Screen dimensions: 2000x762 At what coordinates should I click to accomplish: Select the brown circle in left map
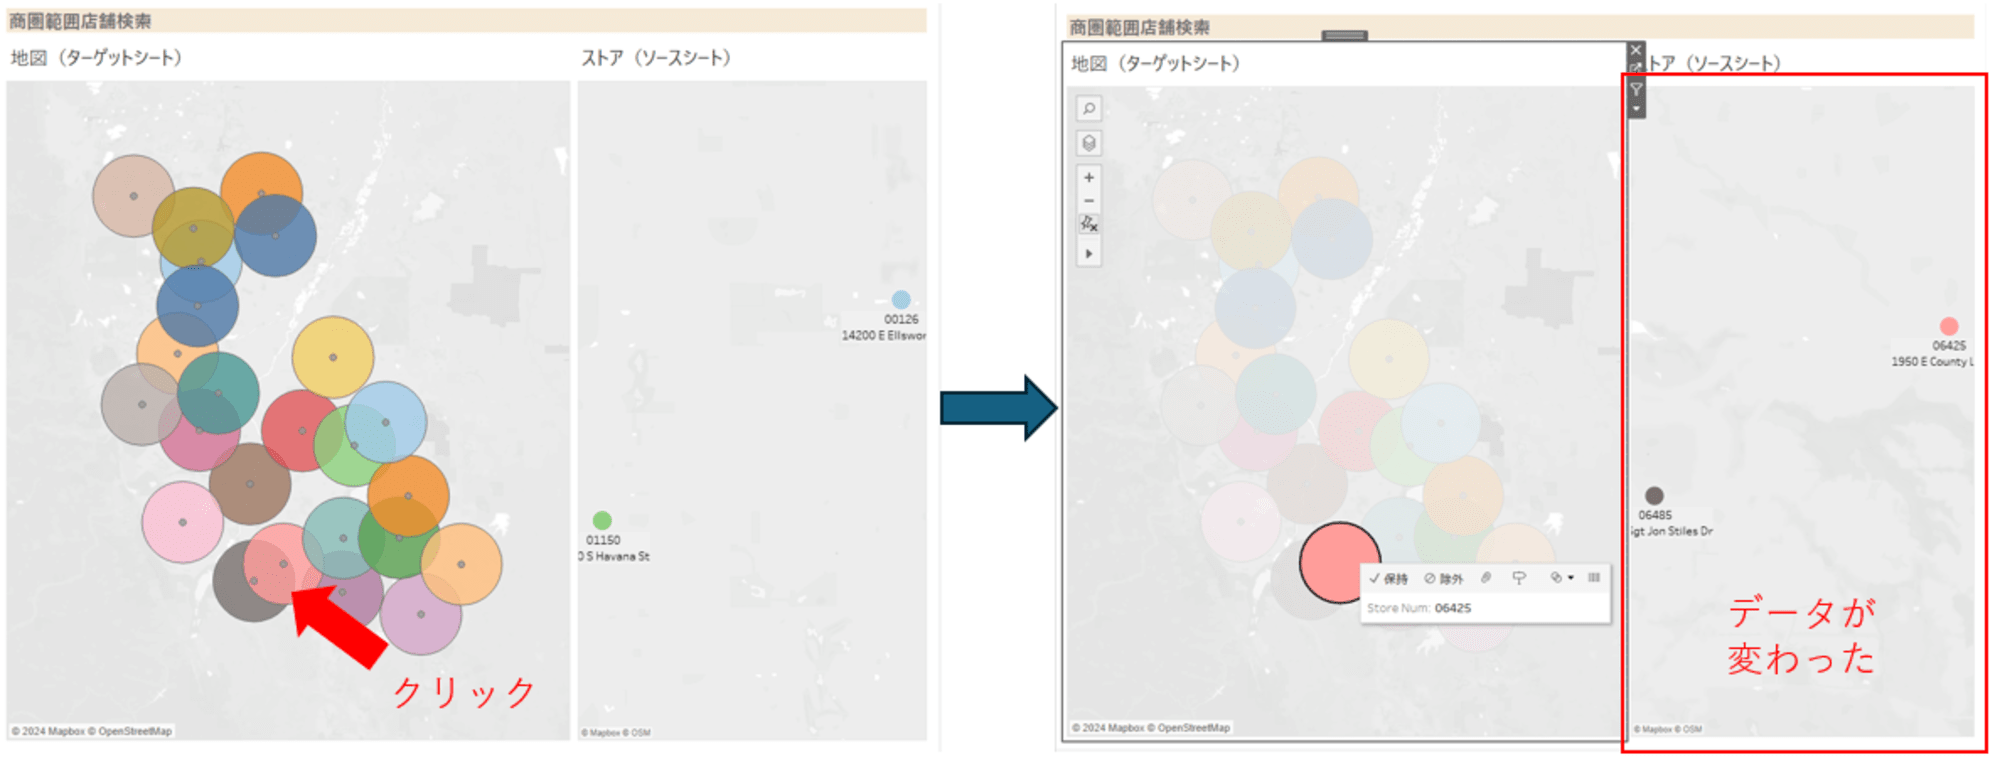(250, 484)
